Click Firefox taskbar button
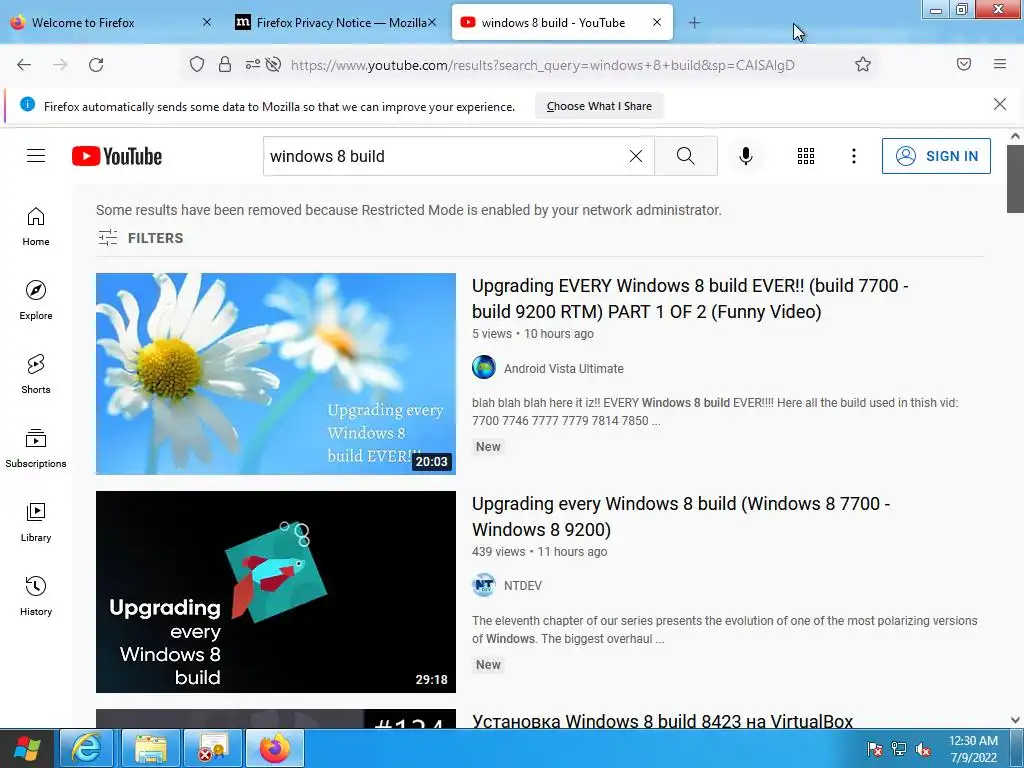The width and height of the screenshot is (1024, 768). point(275,748)
